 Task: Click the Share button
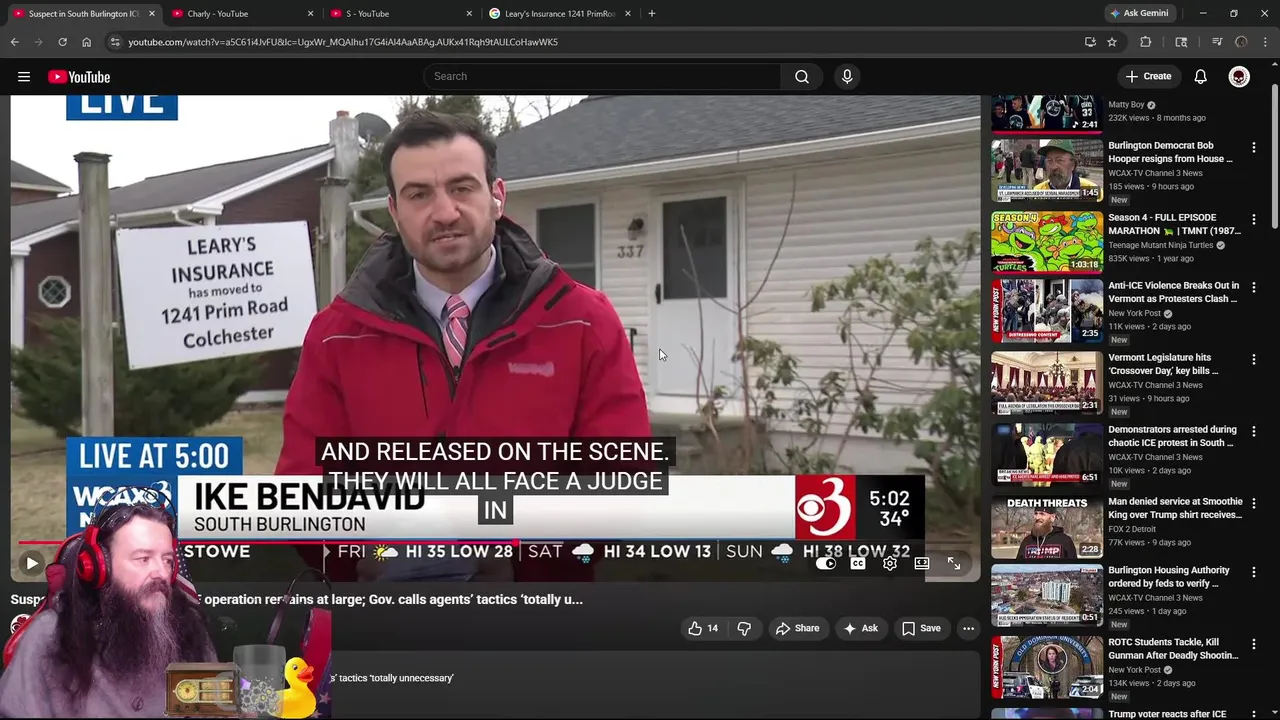pyautogui.click(x=797, y=628)
